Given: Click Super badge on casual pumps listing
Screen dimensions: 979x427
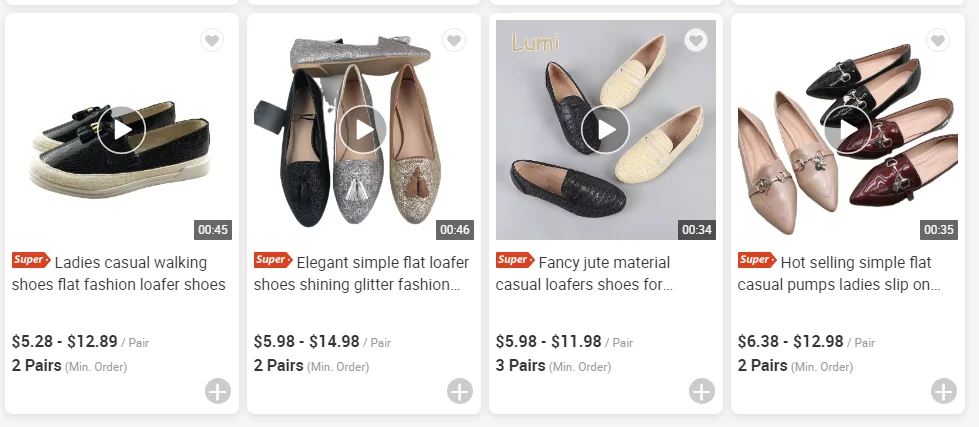Looking at the screenshot, I should tap(756, 261).
